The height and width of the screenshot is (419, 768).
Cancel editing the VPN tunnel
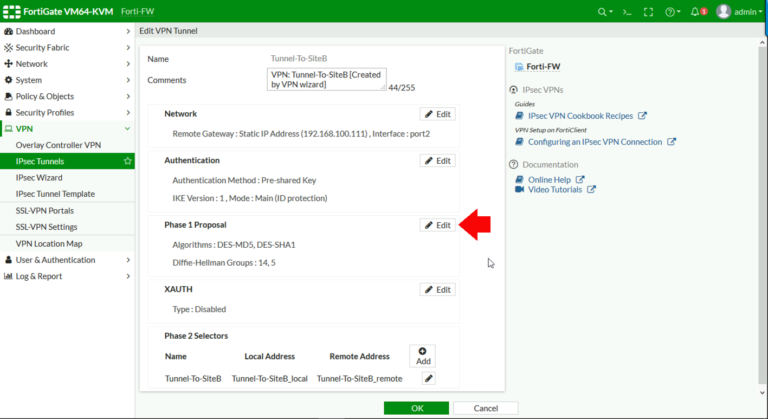click(x=485, y=408)
